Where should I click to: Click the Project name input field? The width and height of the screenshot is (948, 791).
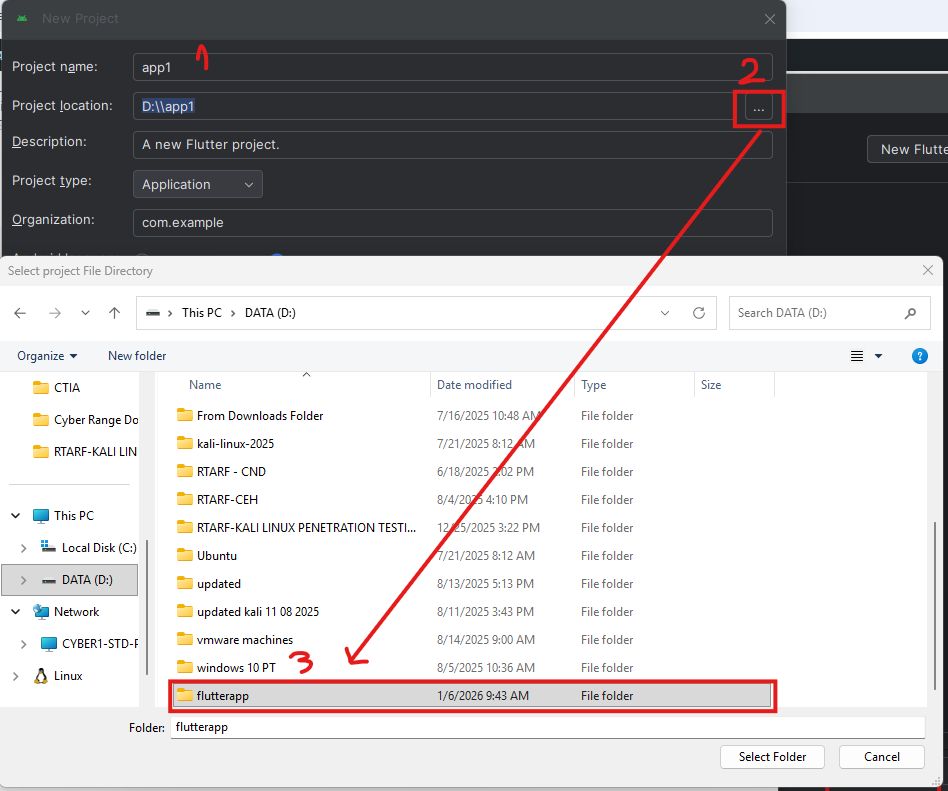click(452, 67)
